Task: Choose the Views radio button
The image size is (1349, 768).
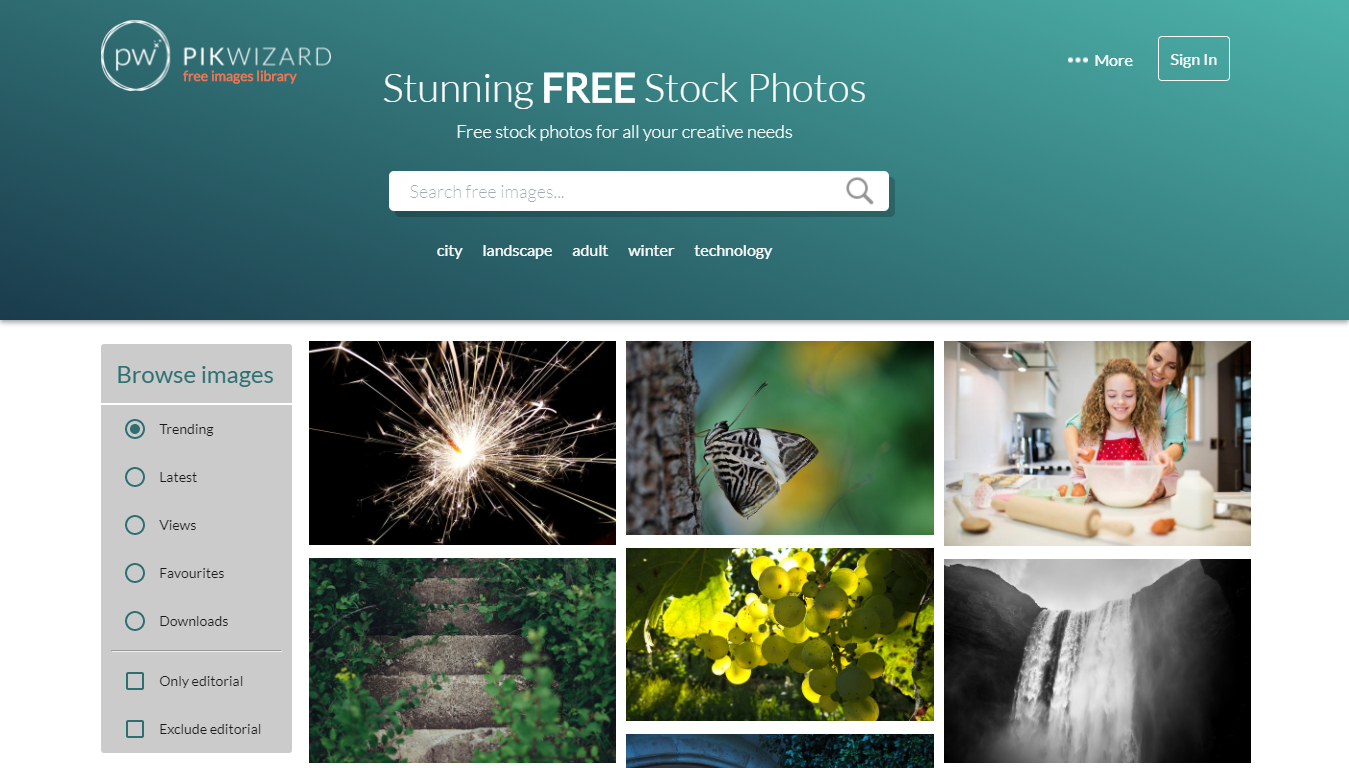Action: pos(135,525)
